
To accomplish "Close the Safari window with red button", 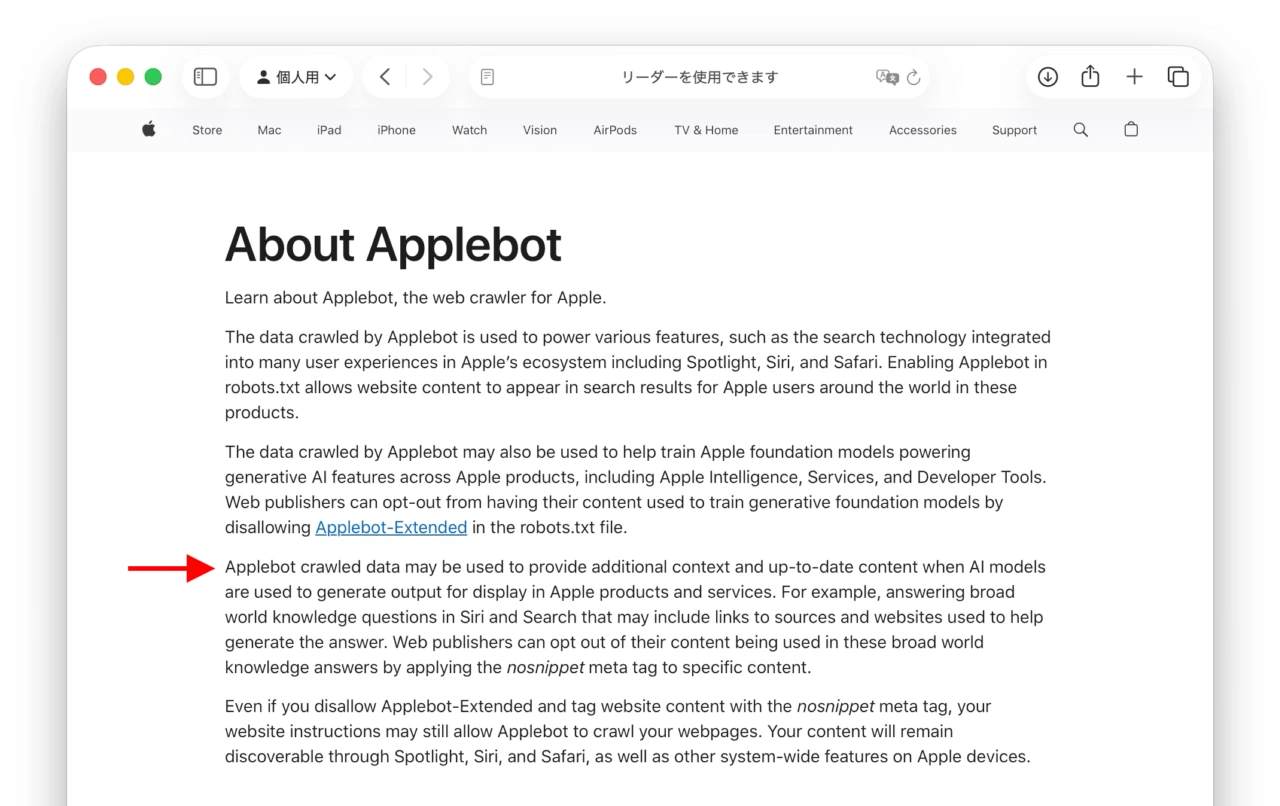I will 98,77.
